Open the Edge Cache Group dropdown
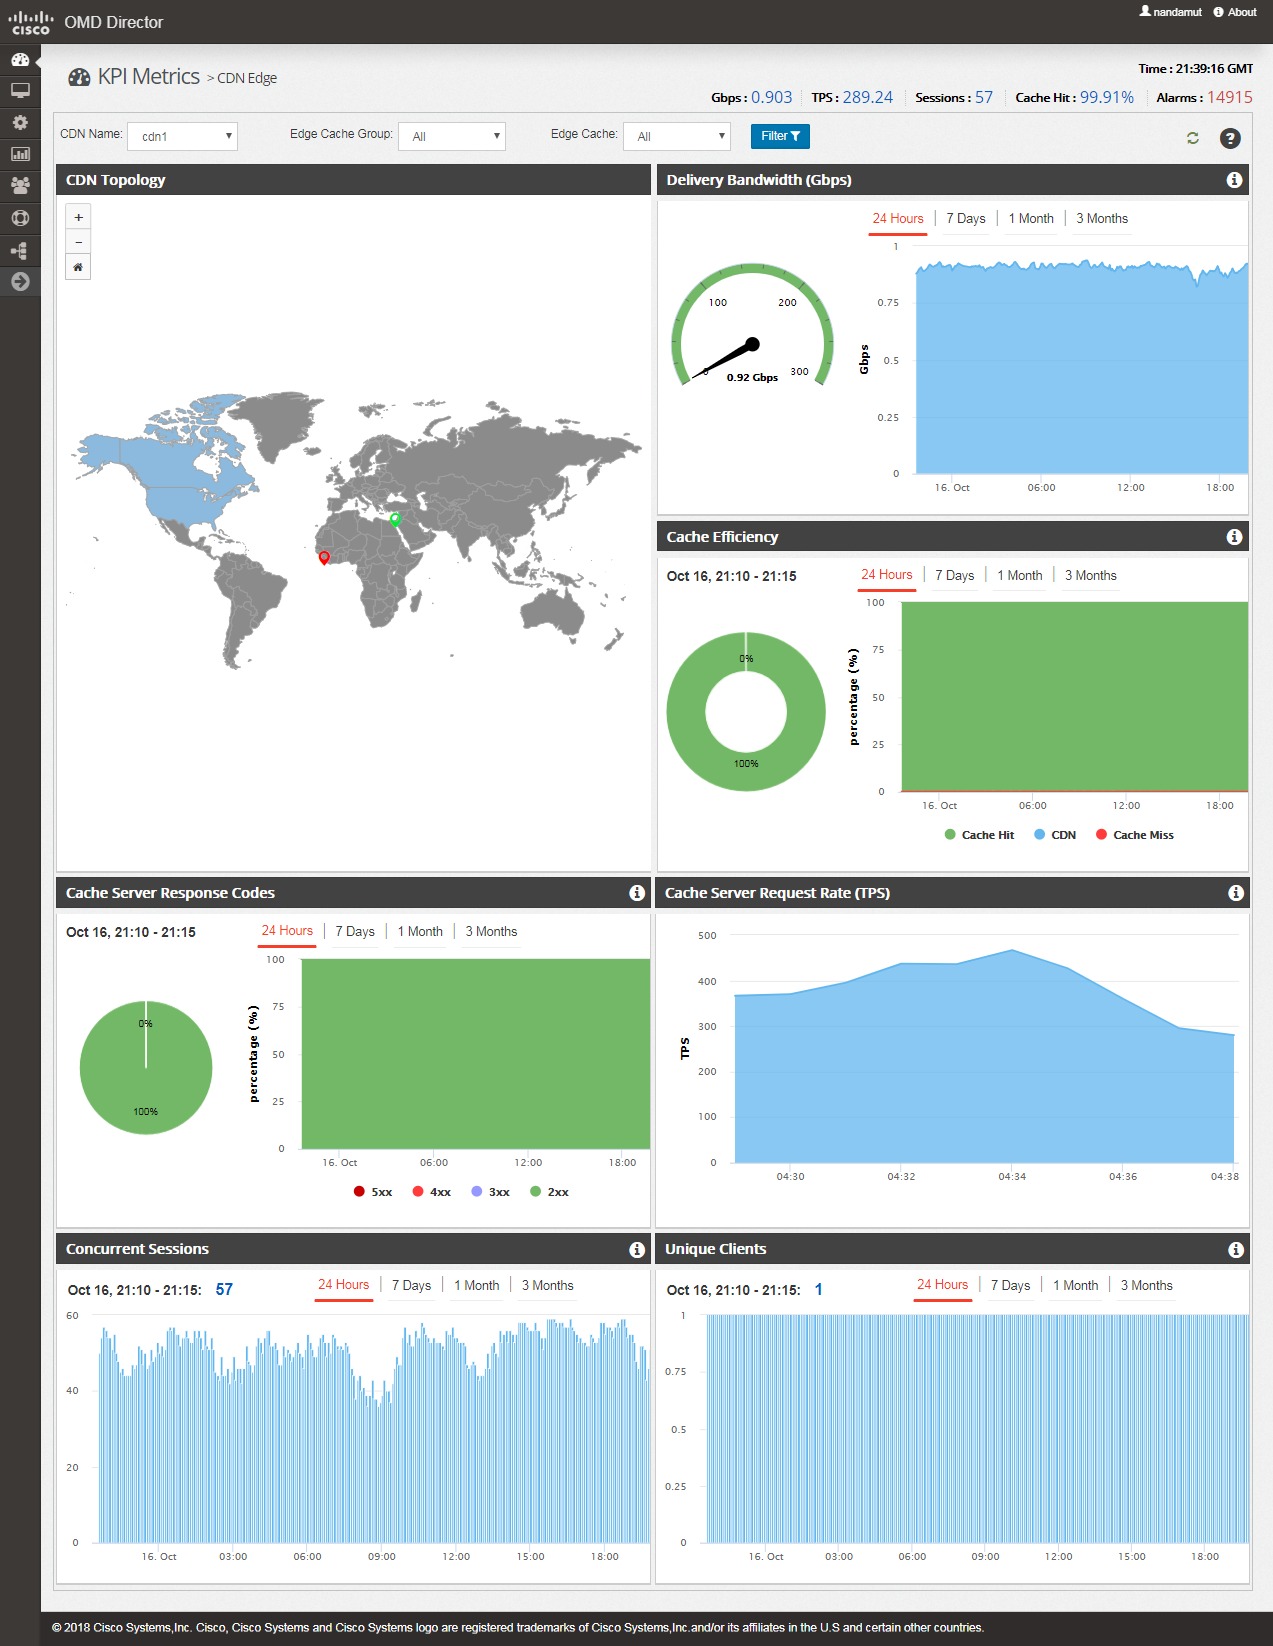Screen dimensions: 1273x1646 point(452,136)
